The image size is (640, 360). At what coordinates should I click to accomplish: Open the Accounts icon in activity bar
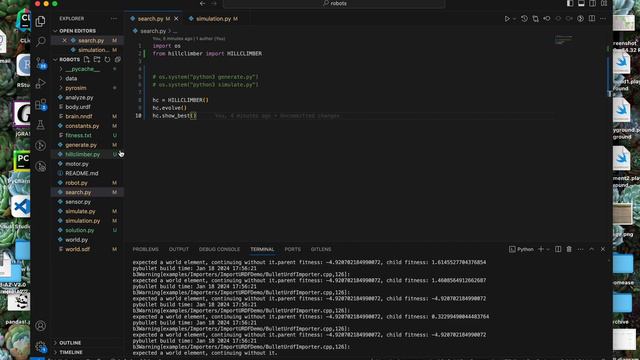(40, 326)
